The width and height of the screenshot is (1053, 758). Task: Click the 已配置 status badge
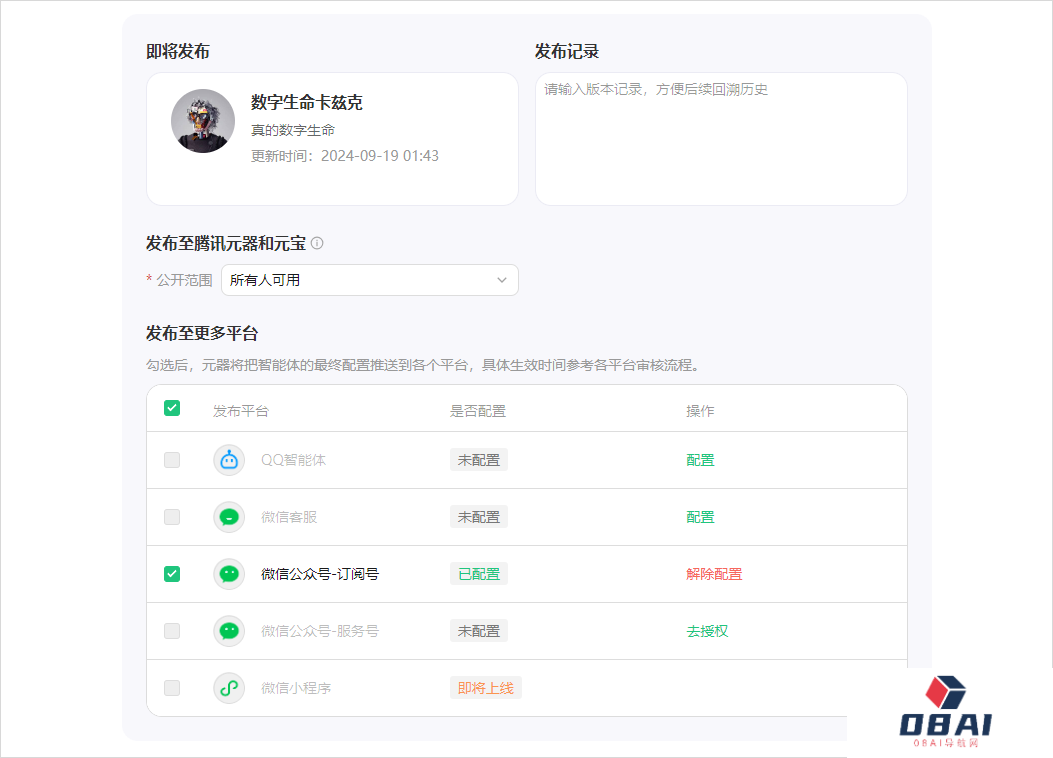point(478,573)
